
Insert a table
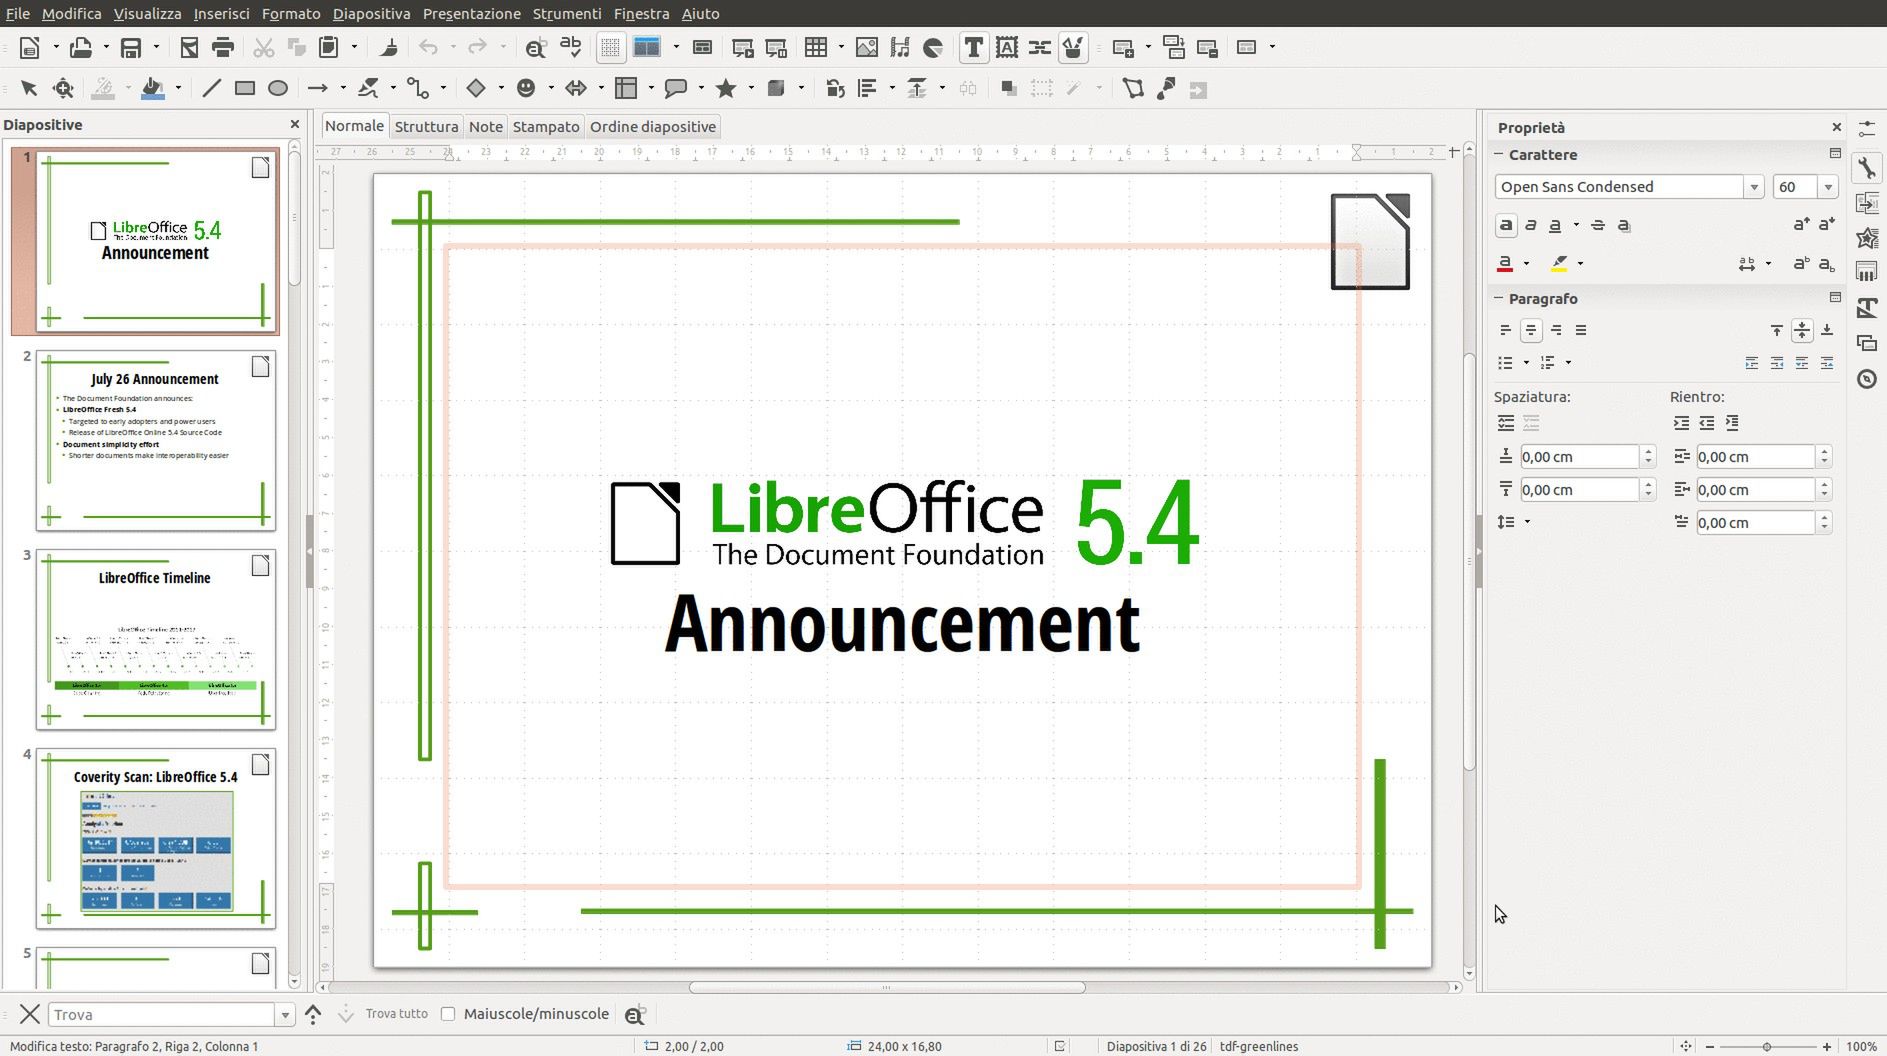click(x=817, y=47)
